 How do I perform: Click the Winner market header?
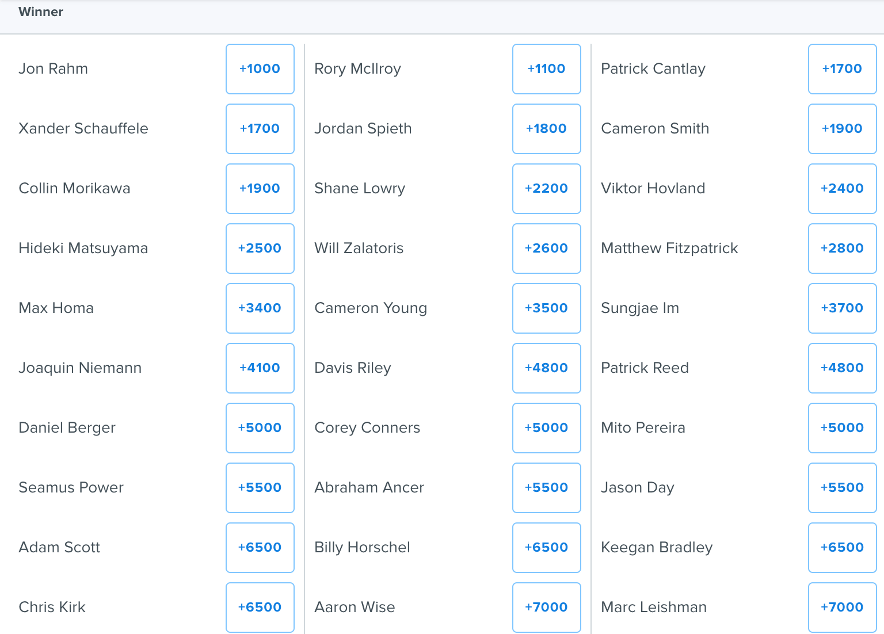[x=41, y=12]
